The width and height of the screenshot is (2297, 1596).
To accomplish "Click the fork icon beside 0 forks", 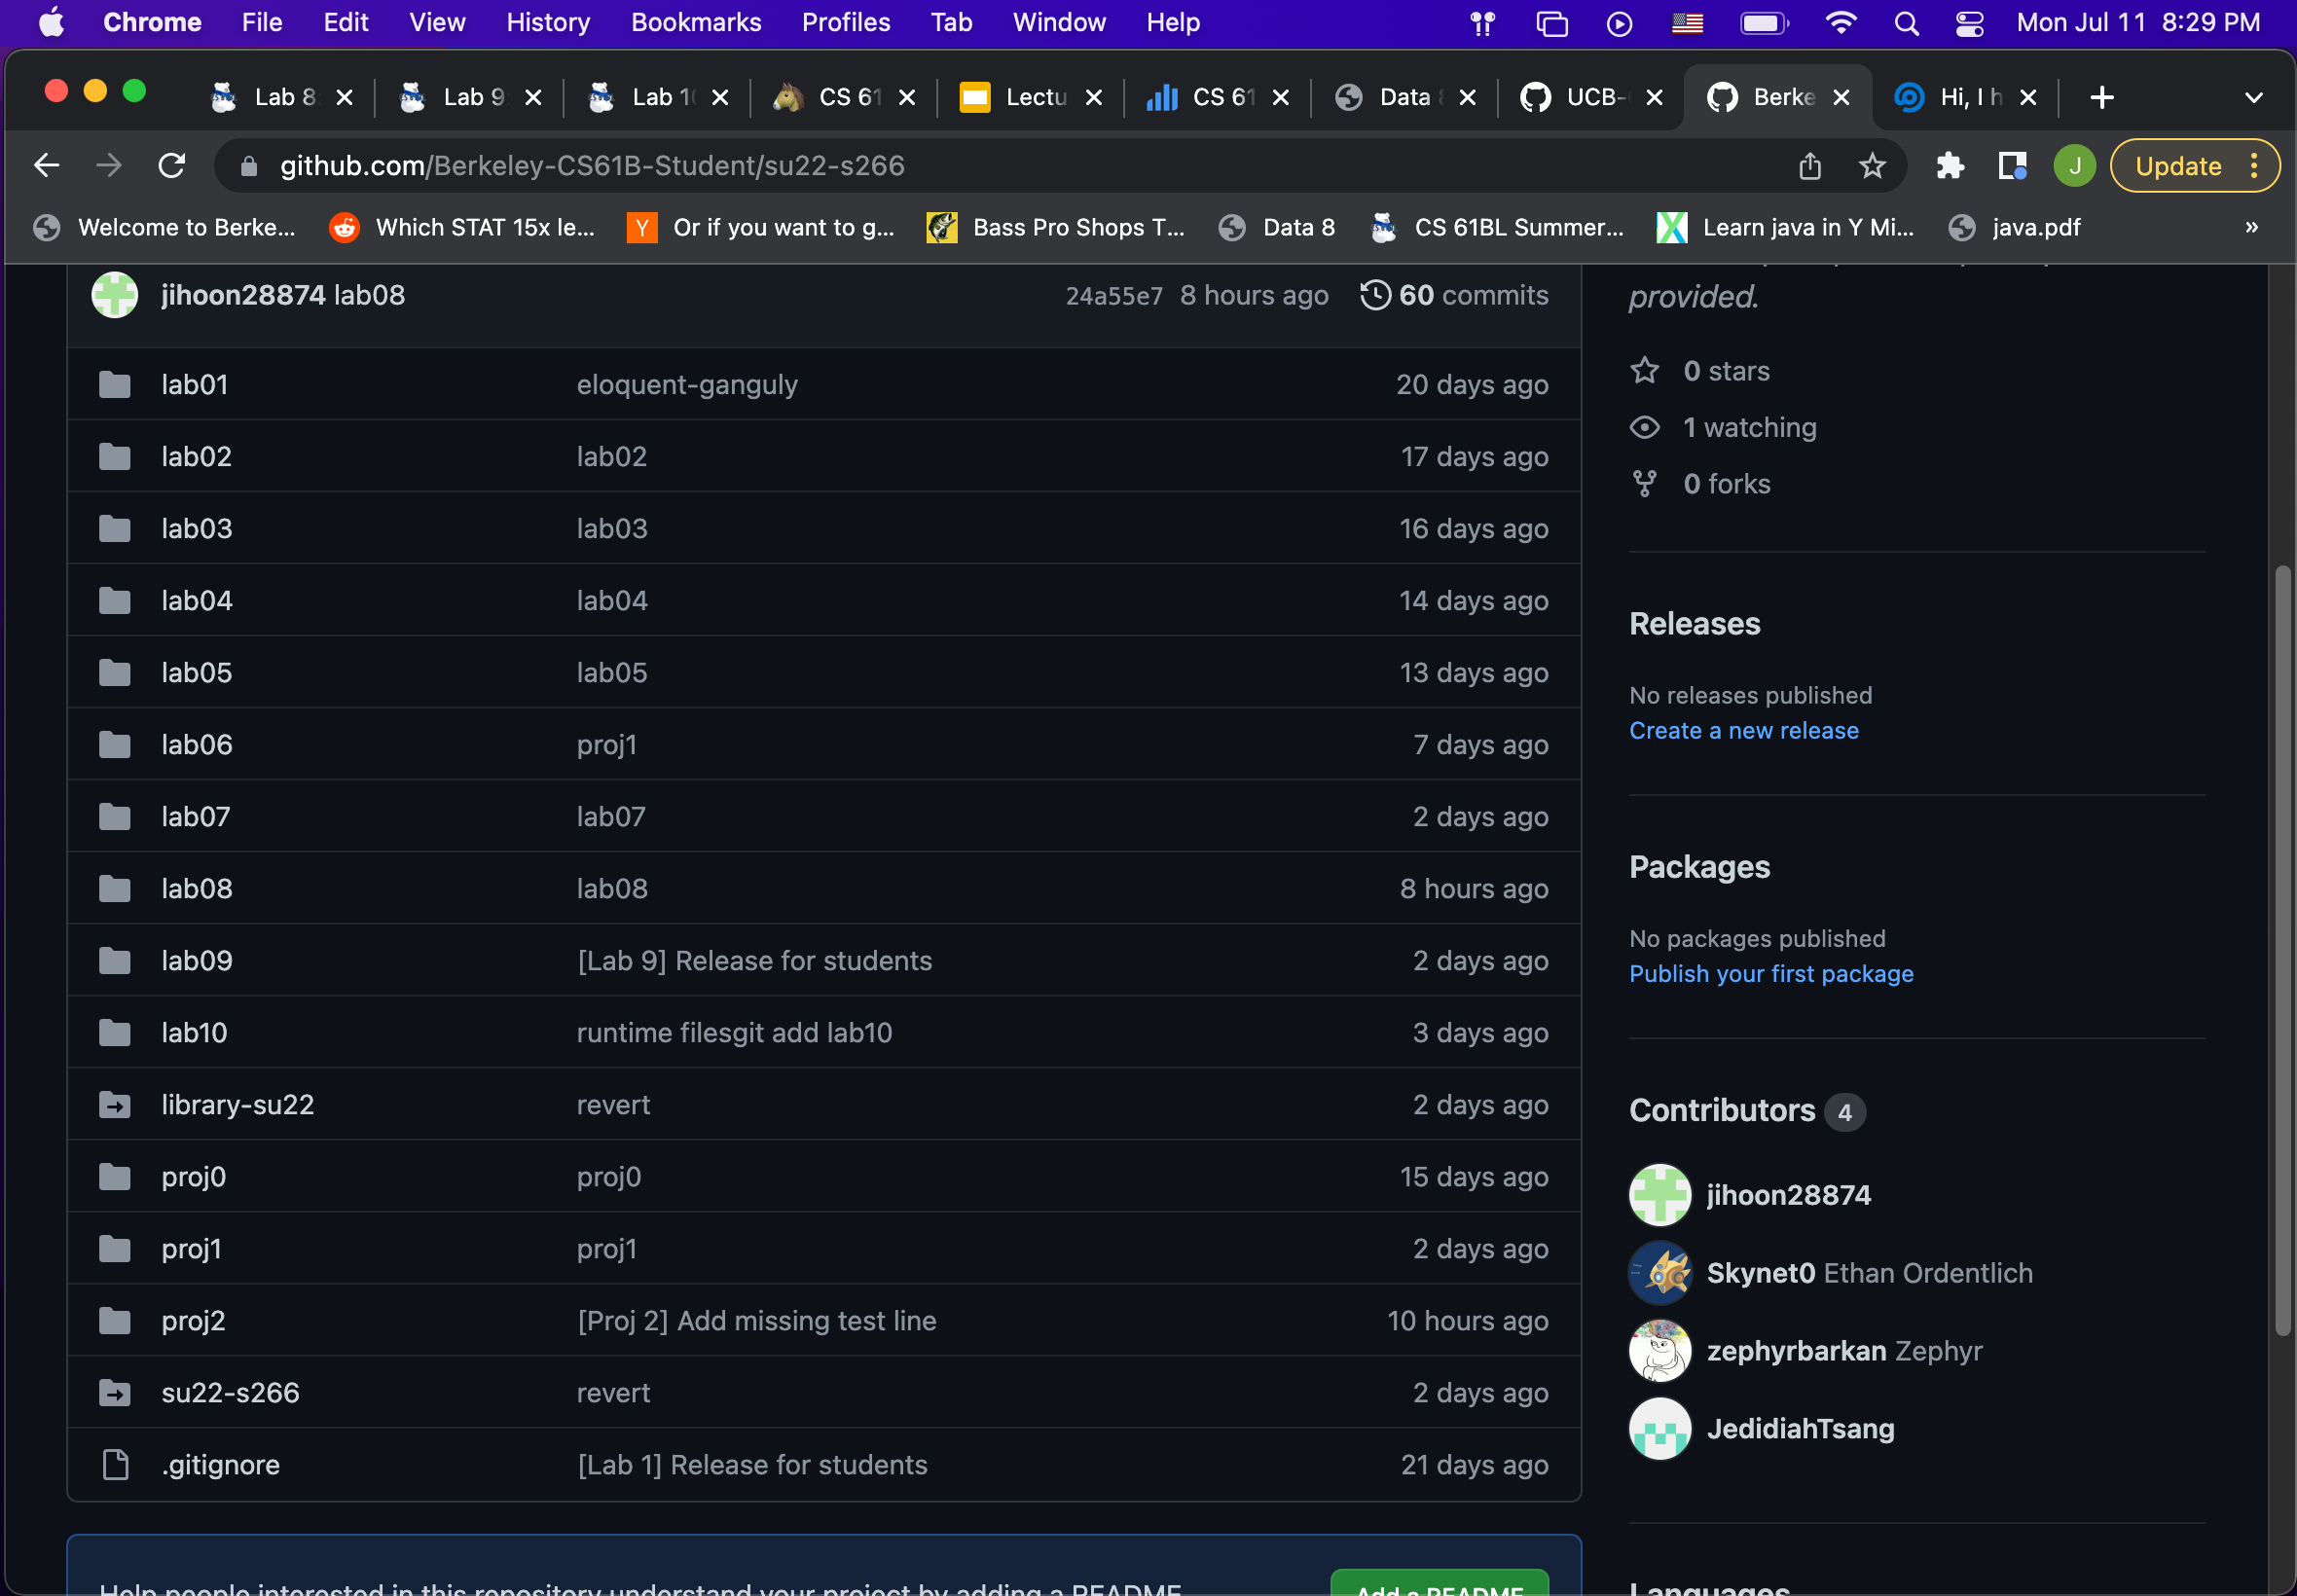I will pos(1644,484).
